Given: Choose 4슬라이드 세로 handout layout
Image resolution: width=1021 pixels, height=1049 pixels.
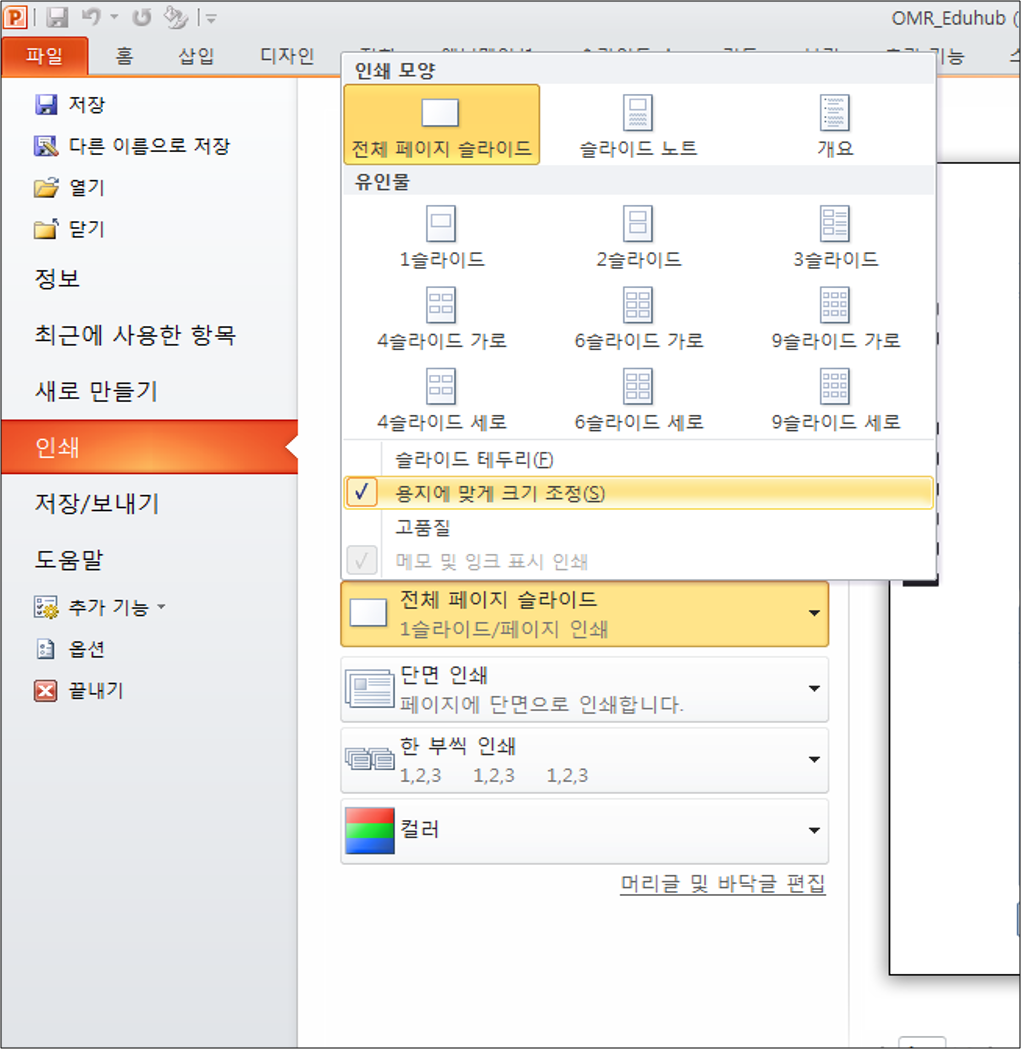Looking at the screenshot, I should (x=442, y=400).
